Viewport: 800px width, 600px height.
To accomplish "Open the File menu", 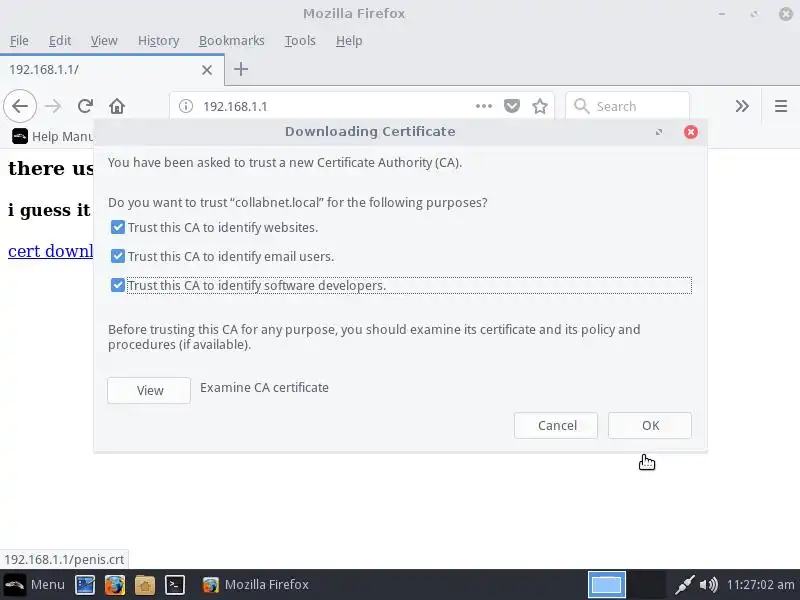I will 19,40.
